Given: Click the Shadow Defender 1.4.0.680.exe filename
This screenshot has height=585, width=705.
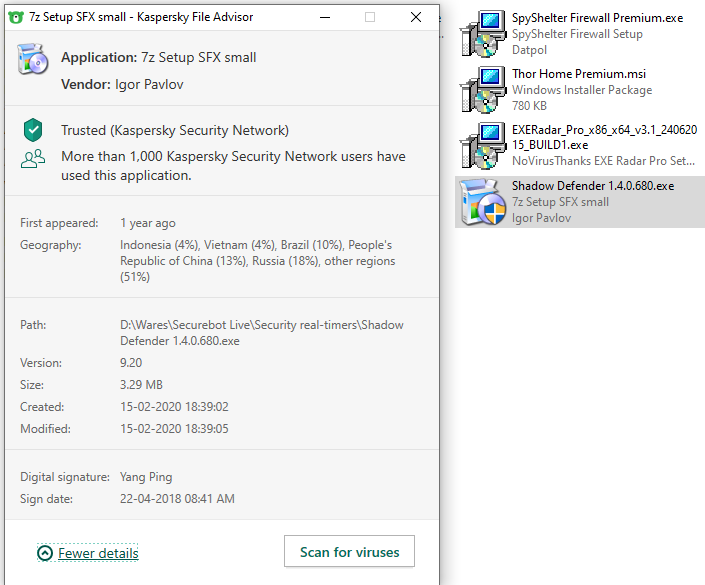Looking at the screenshot, I should pos(593,186).
